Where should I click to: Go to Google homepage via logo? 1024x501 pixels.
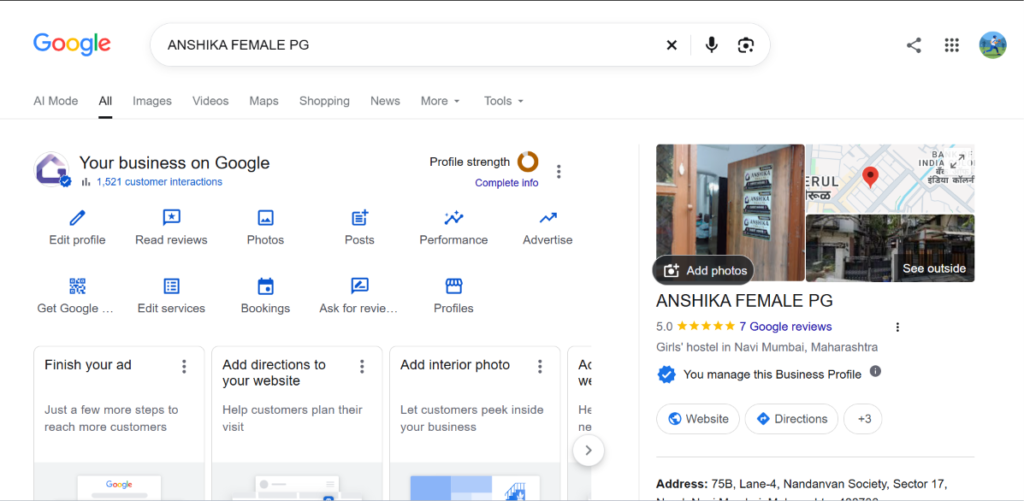tap(72, 44)
